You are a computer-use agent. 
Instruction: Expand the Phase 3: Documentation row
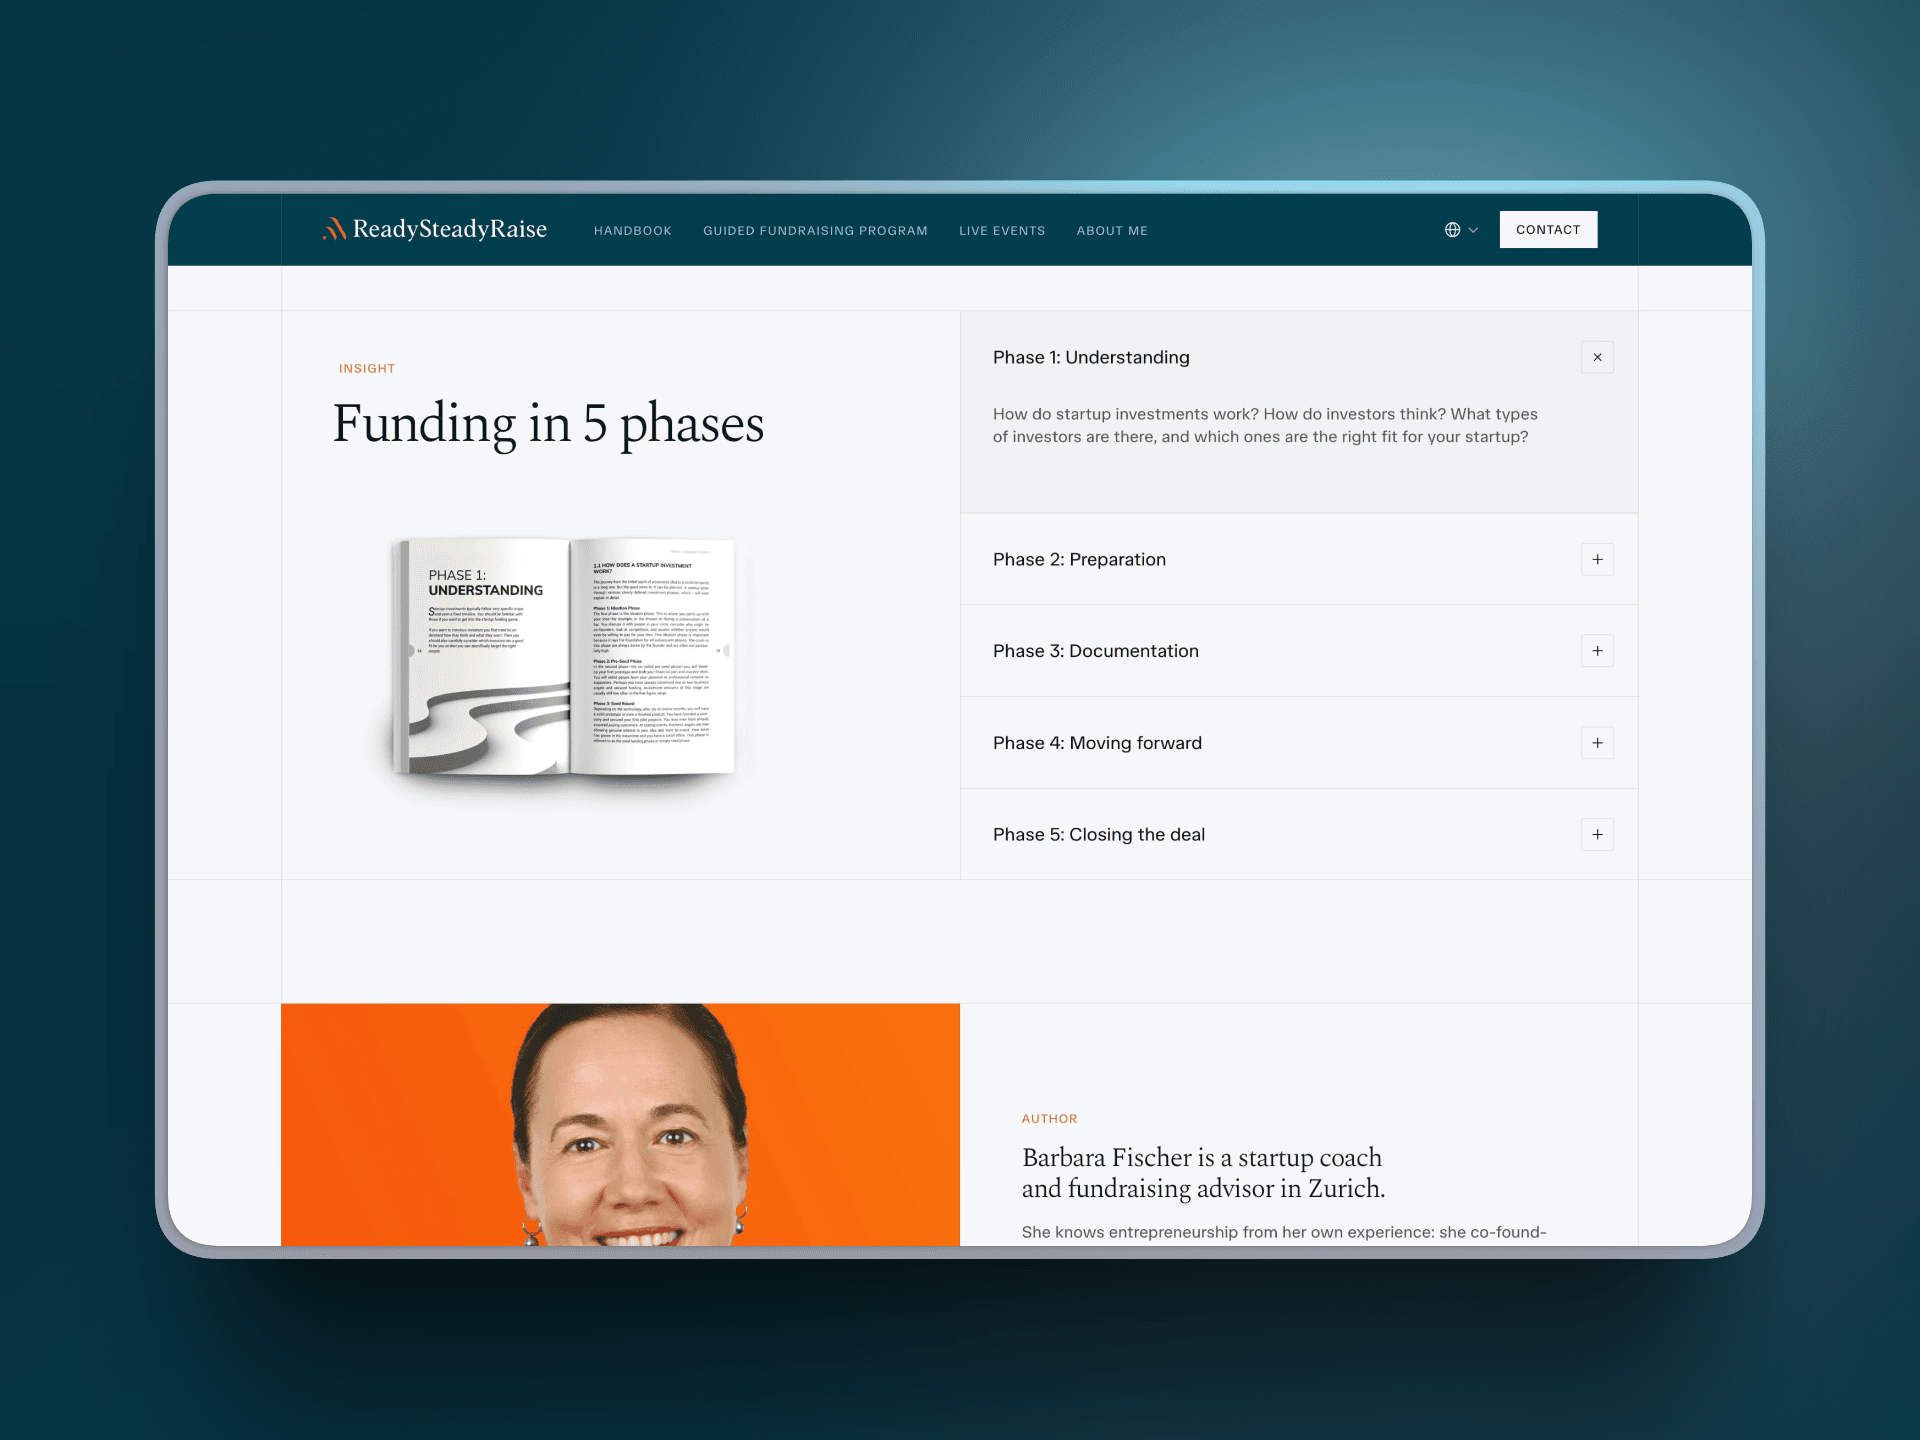click(1299, 651)
